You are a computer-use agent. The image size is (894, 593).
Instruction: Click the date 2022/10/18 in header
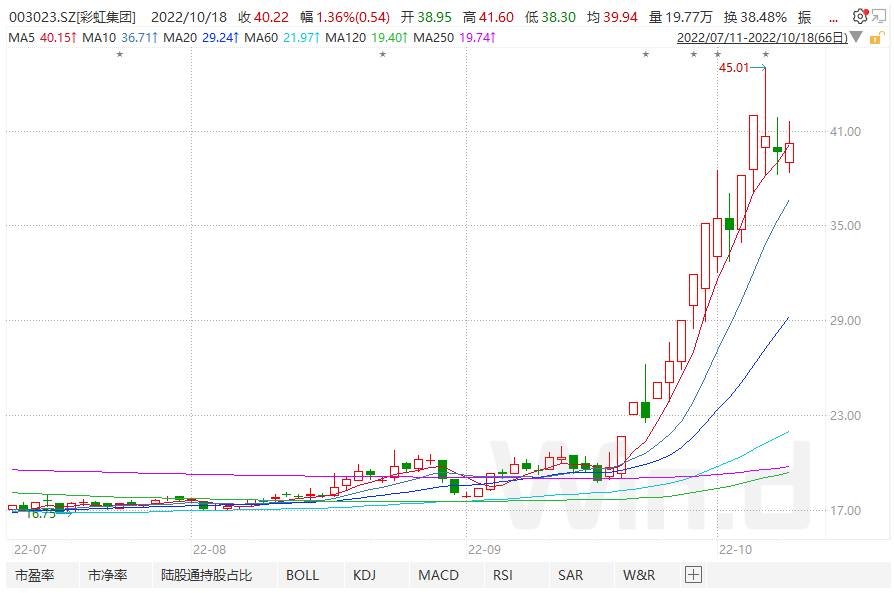[x=189, y=17]
